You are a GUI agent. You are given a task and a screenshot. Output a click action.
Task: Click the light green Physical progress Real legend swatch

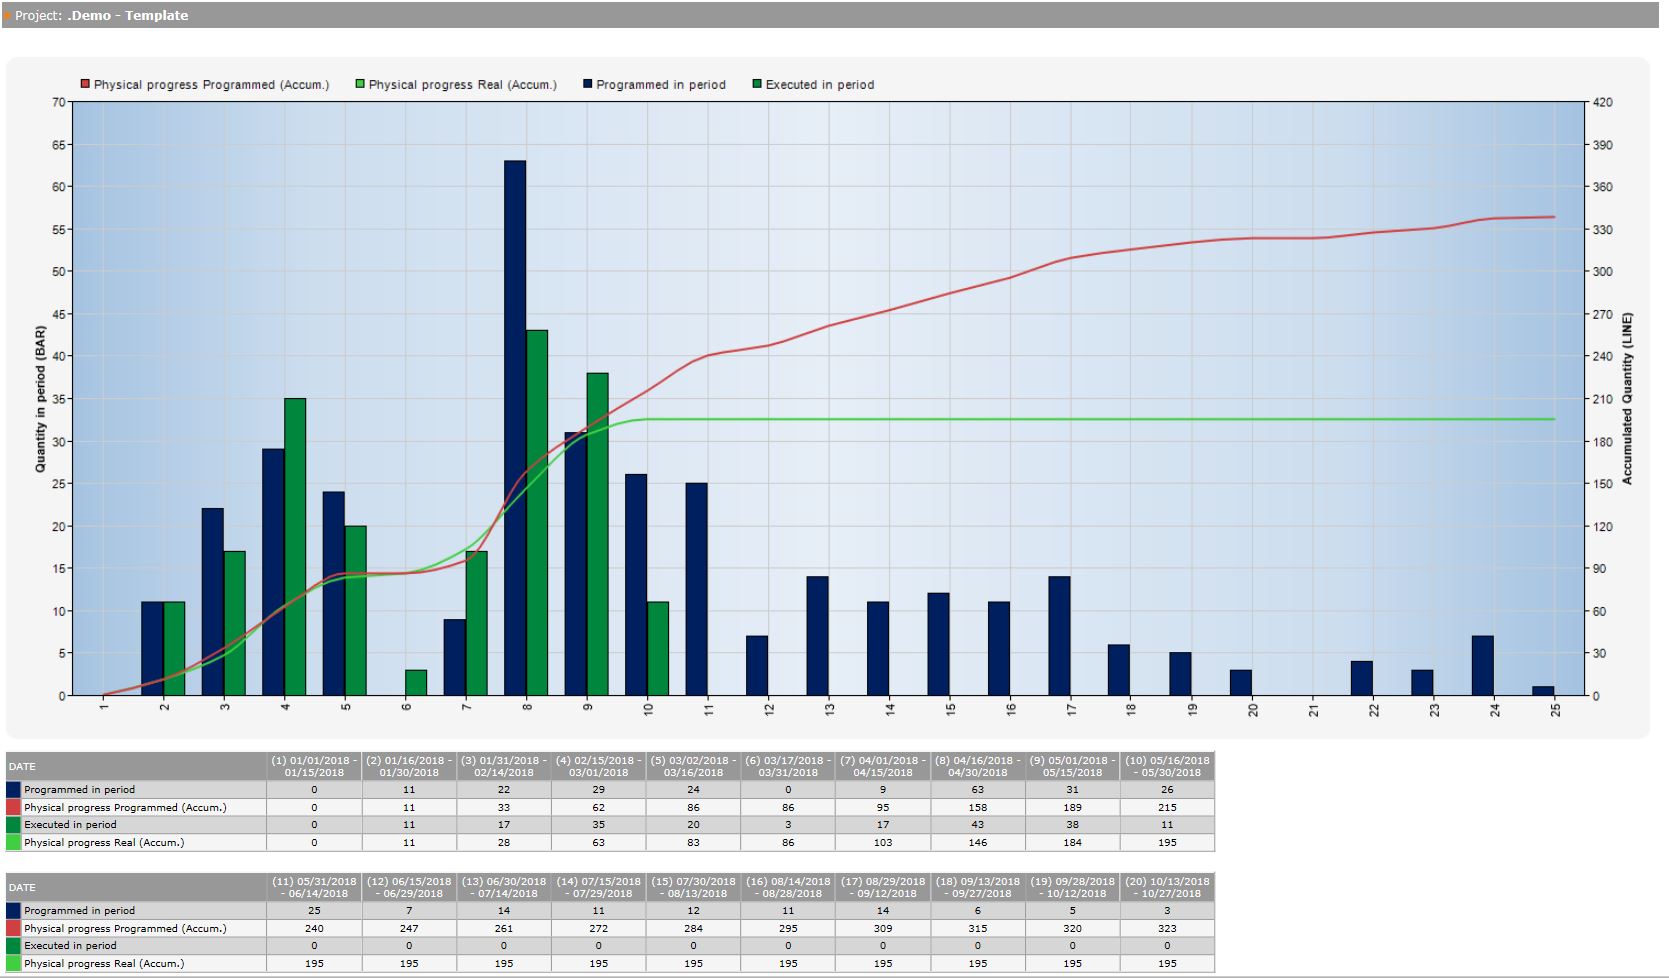(360, 85)
